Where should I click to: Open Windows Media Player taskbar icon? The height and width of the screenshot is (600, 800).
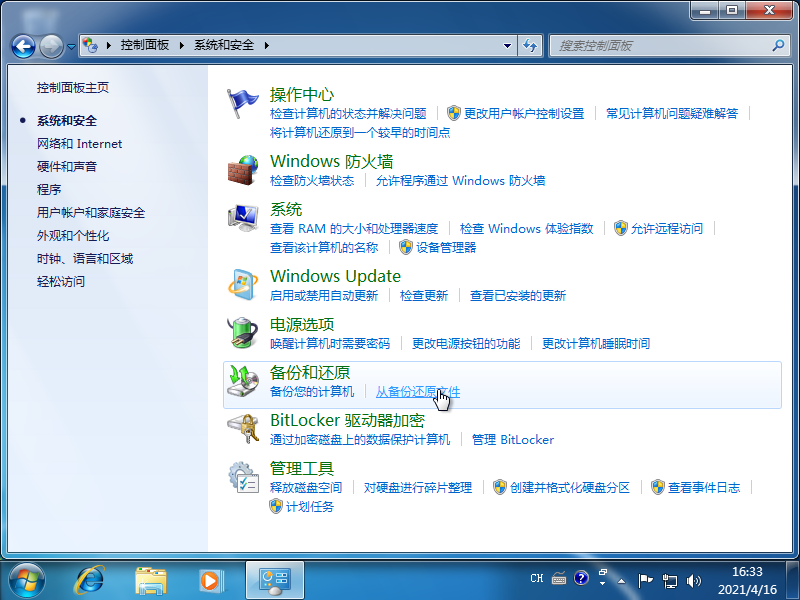211,581
